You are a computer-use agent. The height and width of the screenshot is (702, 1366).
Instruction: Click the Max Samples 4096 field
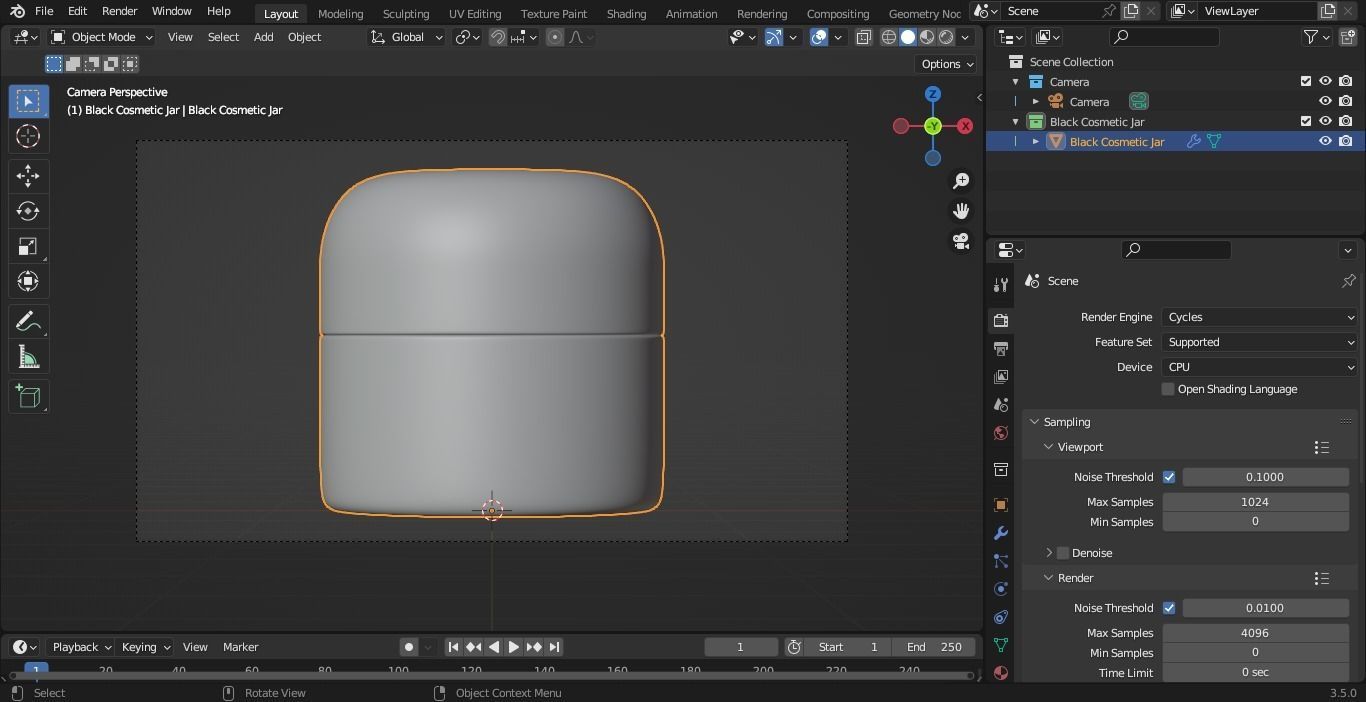[1255, 633]
